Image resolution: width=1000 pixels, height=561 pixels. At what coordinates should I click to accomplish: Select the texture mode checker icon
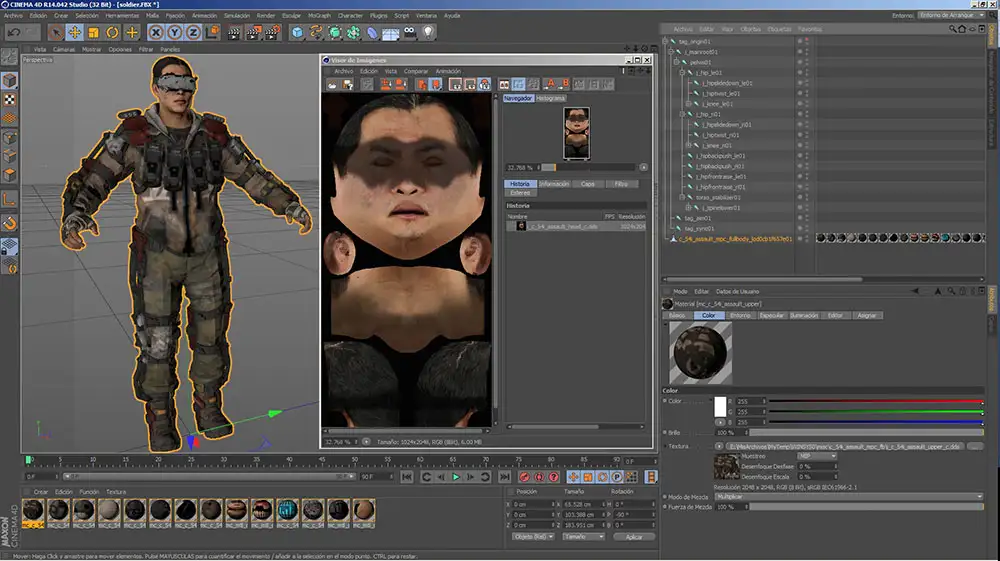[x=10, y=99]
